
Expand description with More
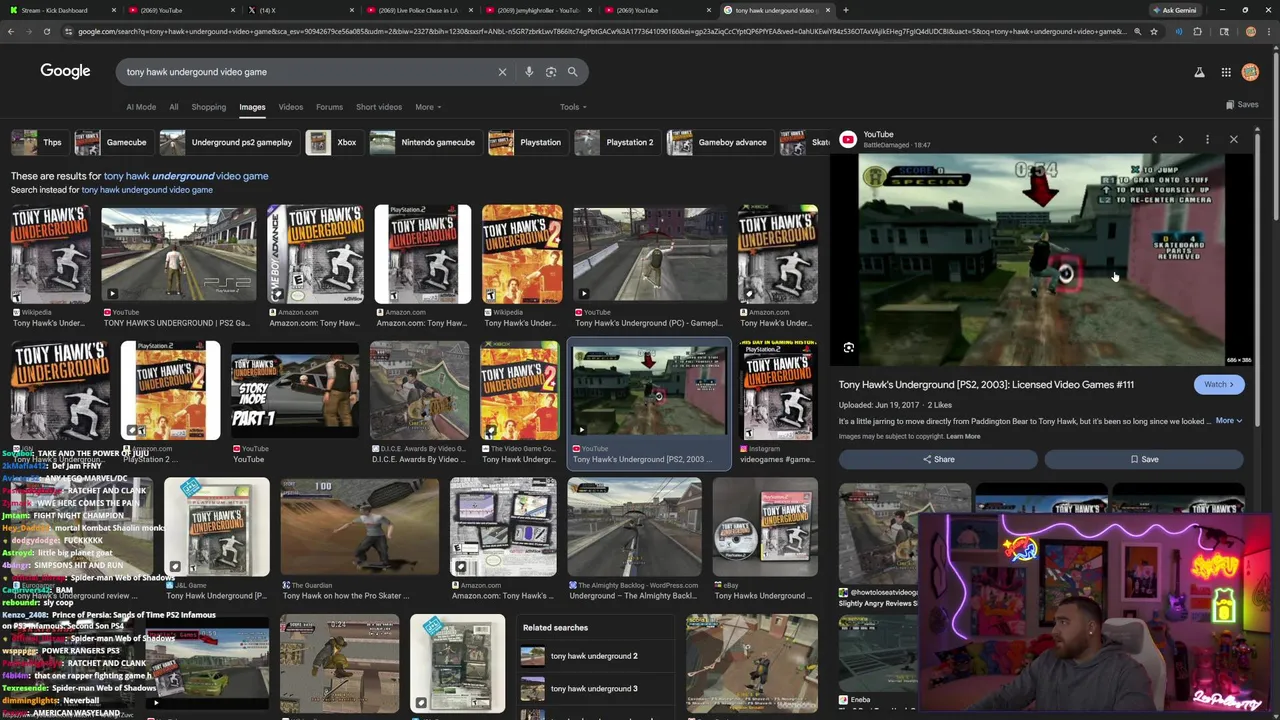click(x=1228, y=421)
